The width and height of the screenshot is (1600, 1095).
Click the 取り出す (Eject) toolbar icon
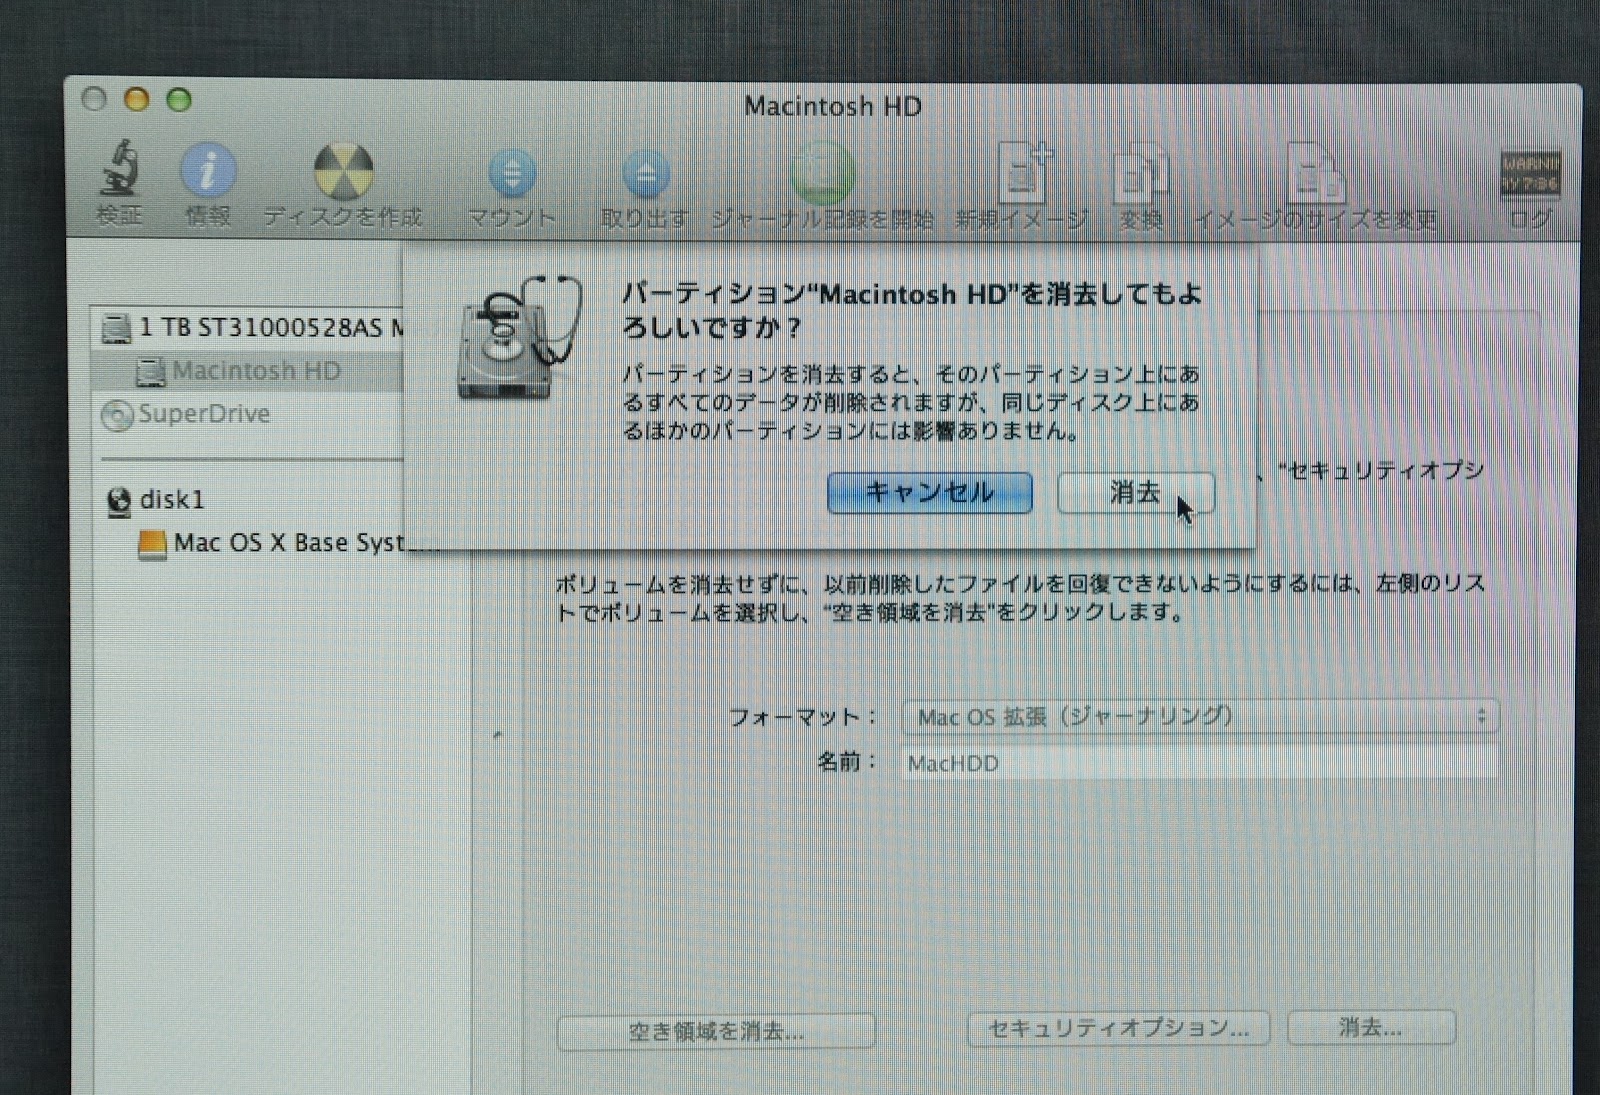646,174
